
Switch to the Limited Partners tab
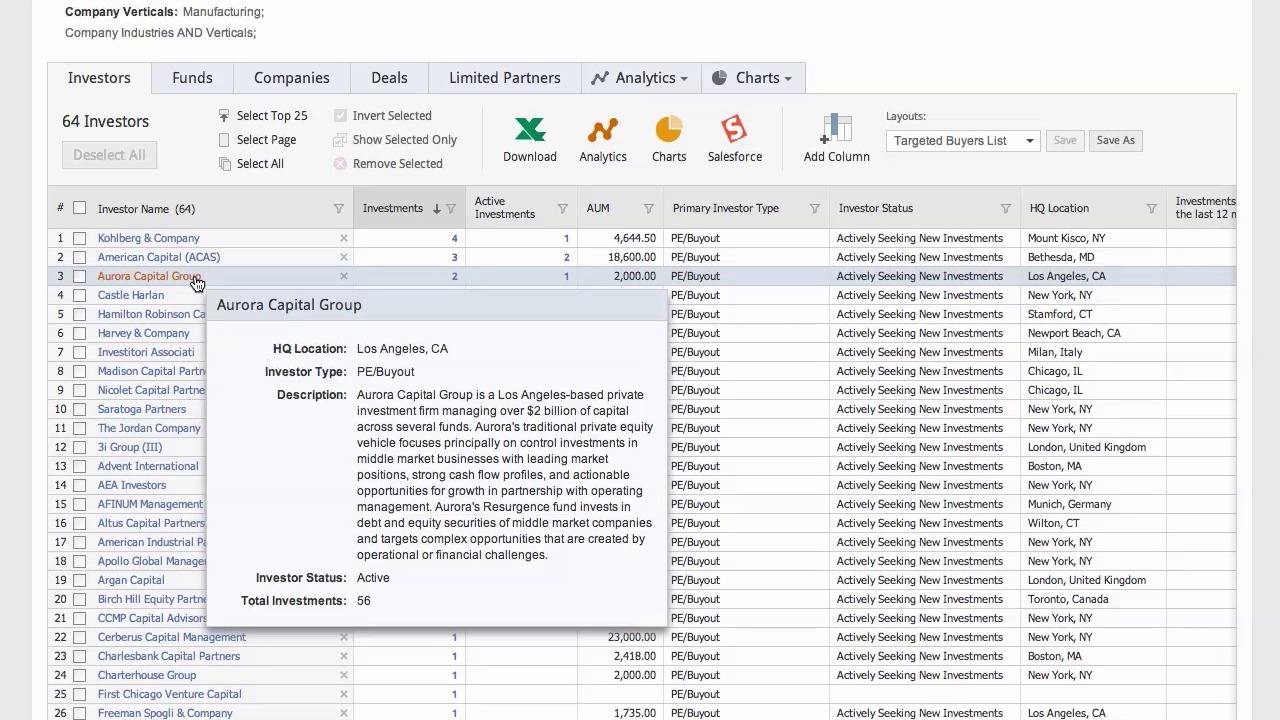pos(504,78)
